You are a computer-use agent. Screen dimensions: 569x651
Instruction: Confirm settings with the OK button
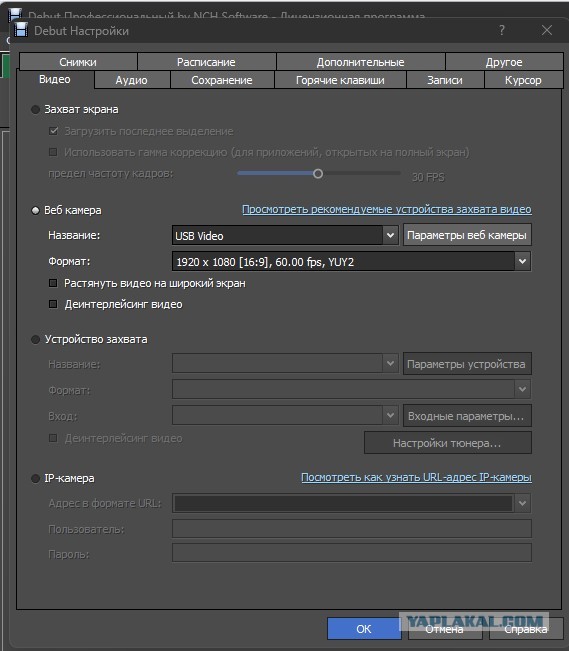coord(364,629)
